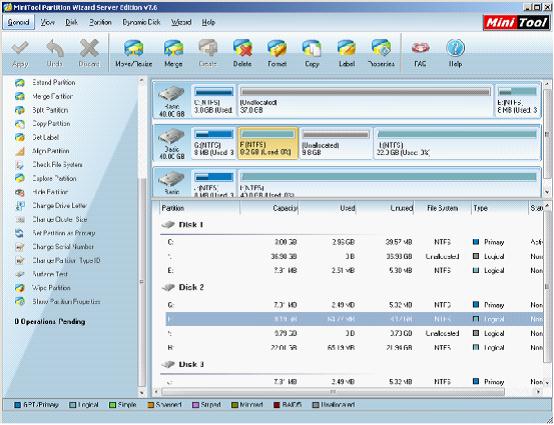The height and width of the screenshot is (425, 554).
Task: Click the Delete partition toolbar icon
Action: coord(242,48)
